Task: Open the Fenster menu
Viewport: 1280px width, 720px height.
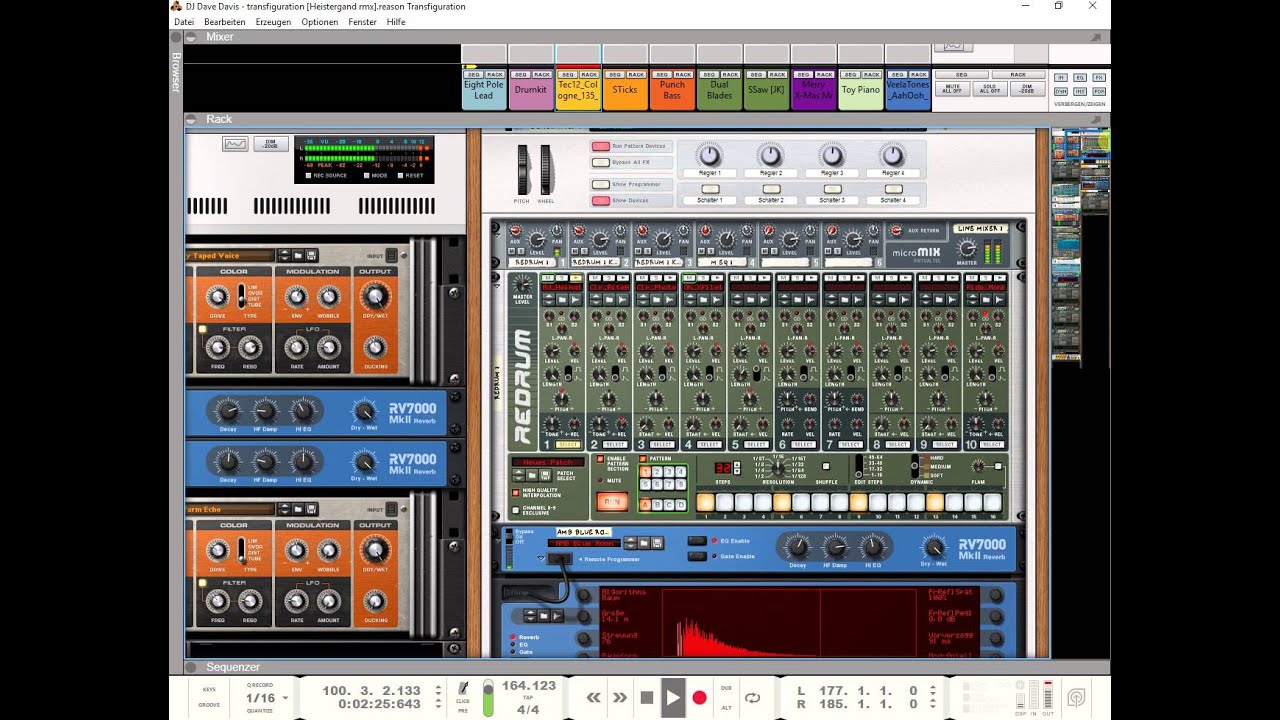Action: coord(363,21)
